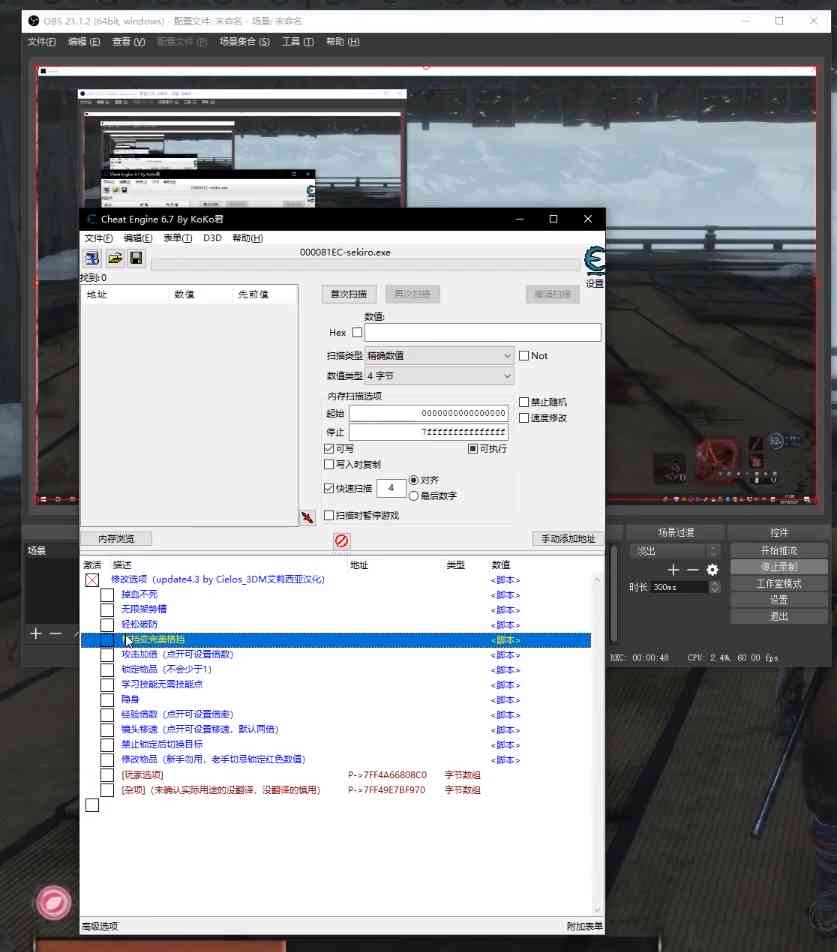Click the cheat table vertical scrollbar

[597, 745]
